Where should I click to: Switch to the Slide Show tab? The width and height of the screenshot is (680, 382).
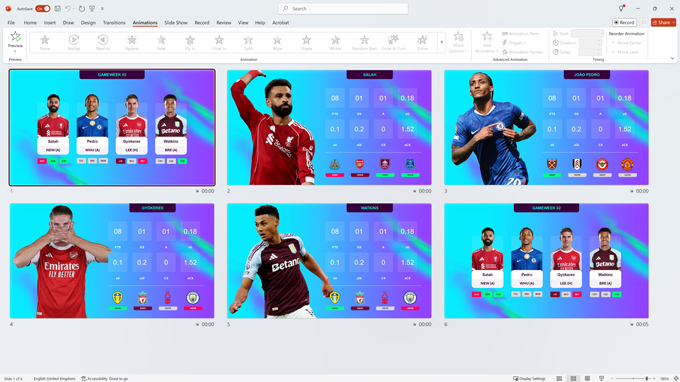[x=176, y=23]
